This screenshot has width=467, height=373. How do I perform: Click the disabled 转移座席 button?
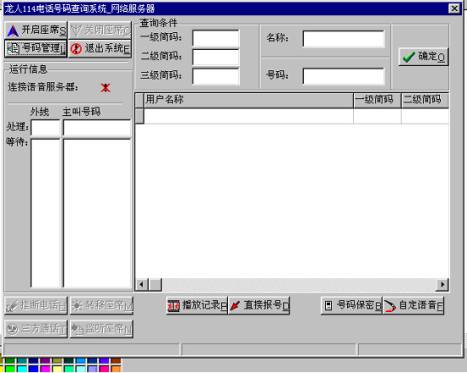pyautogui.click(x=102, y=306)
